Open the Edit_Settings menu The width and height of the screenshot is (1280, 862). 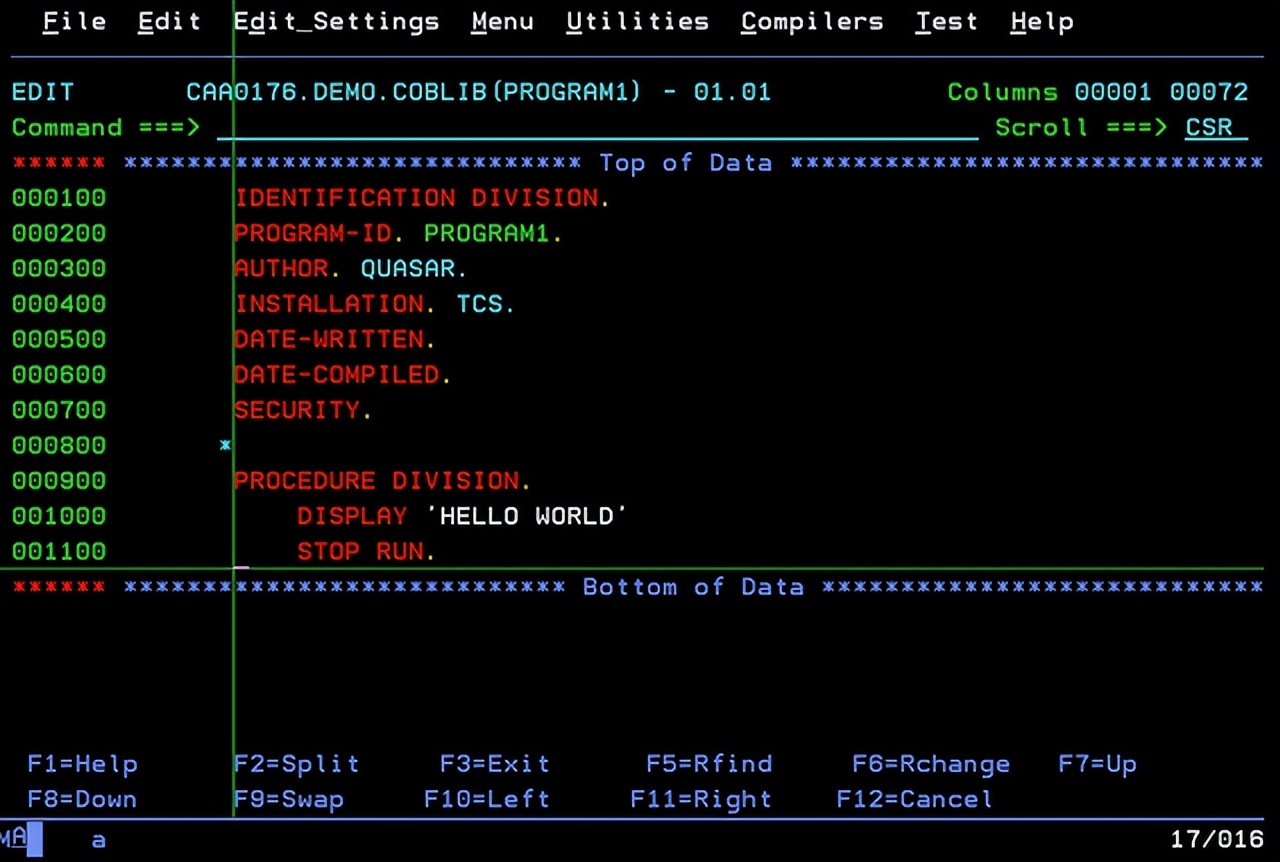336,21
